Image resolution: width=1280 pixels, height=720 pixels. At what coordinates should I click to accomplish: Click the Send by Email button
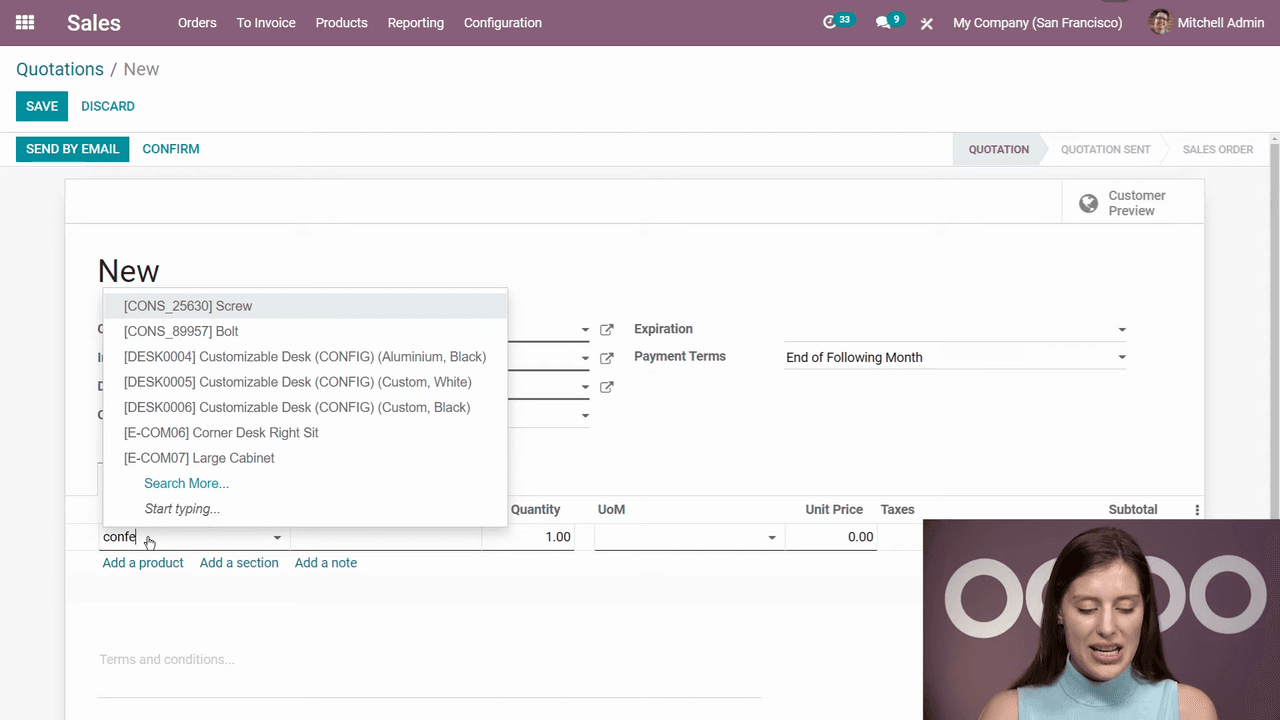tap(72, 149)
